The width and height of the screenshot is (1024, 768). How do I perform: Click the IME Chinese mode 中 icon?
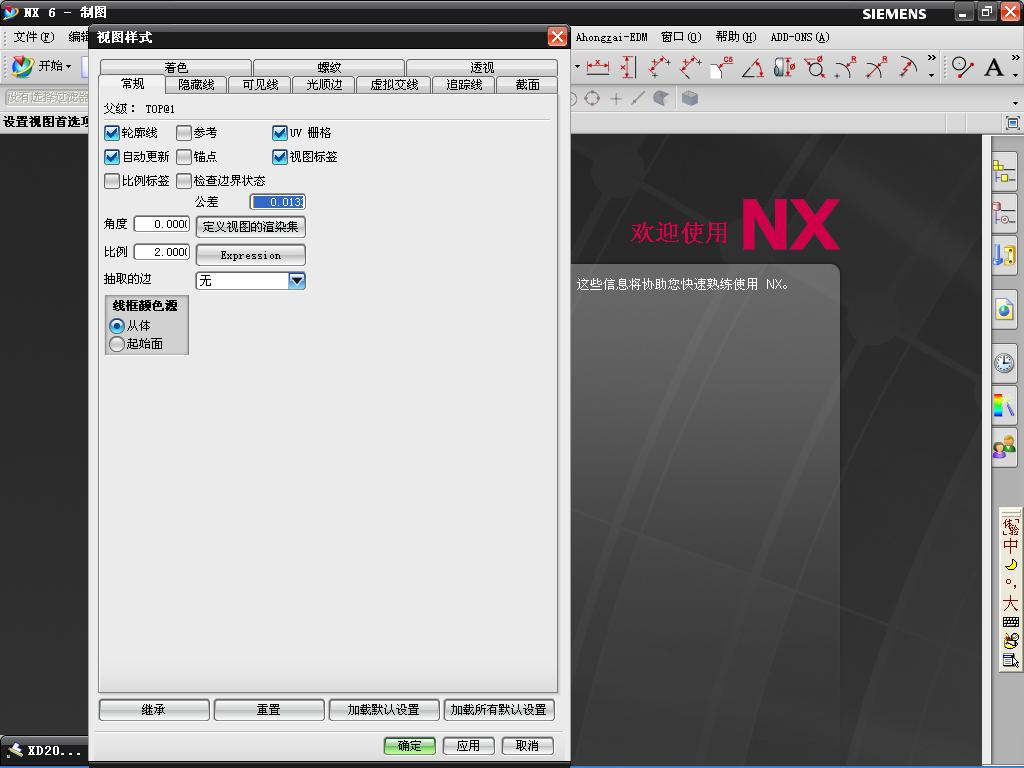point(1010,546)
